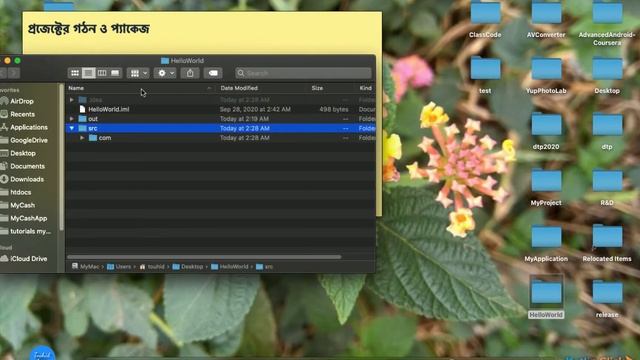Expand the .idea folder disclosure triangle
The height and width of the screenshot is (360, 640).
tap(72, 100)
